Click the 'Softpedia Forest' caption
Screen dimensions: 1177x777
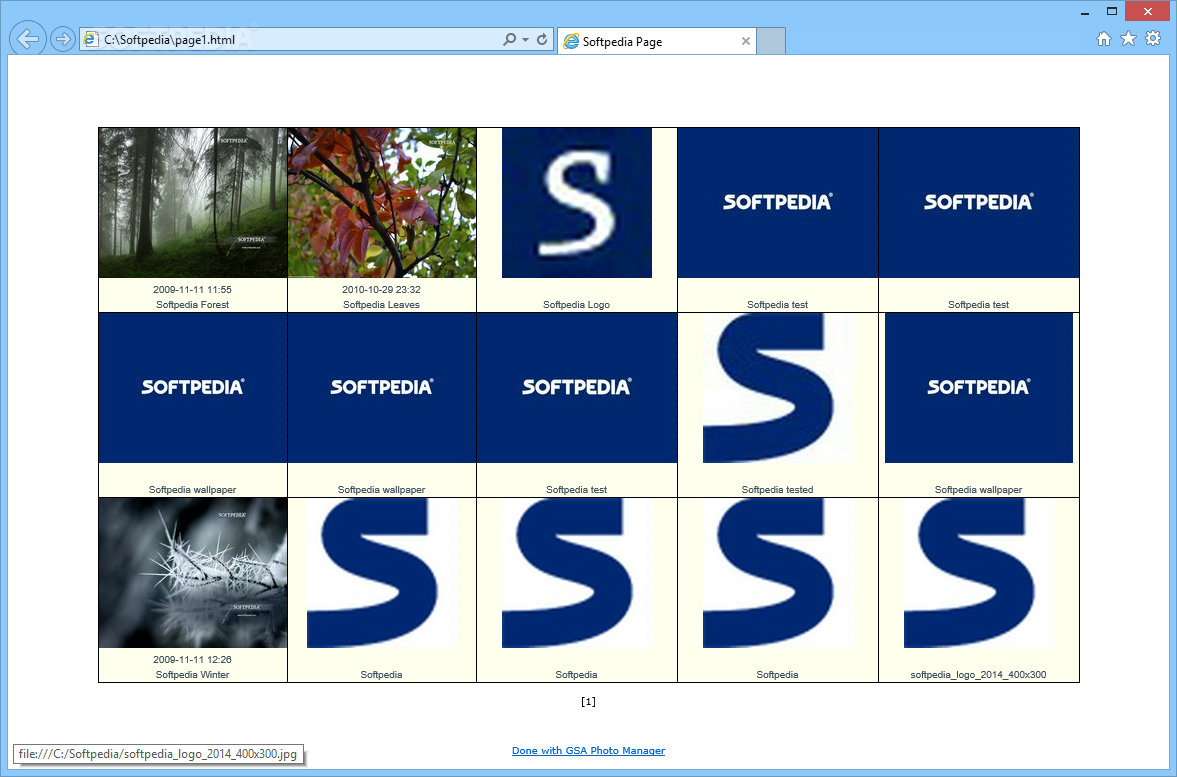tap(193, 305)
